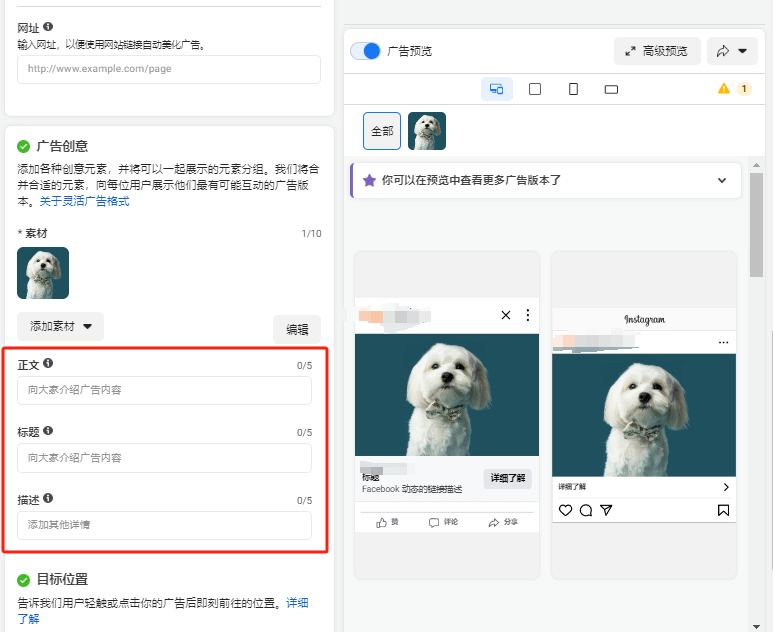
Task: Open the share dropdown button
Action: 732,51
